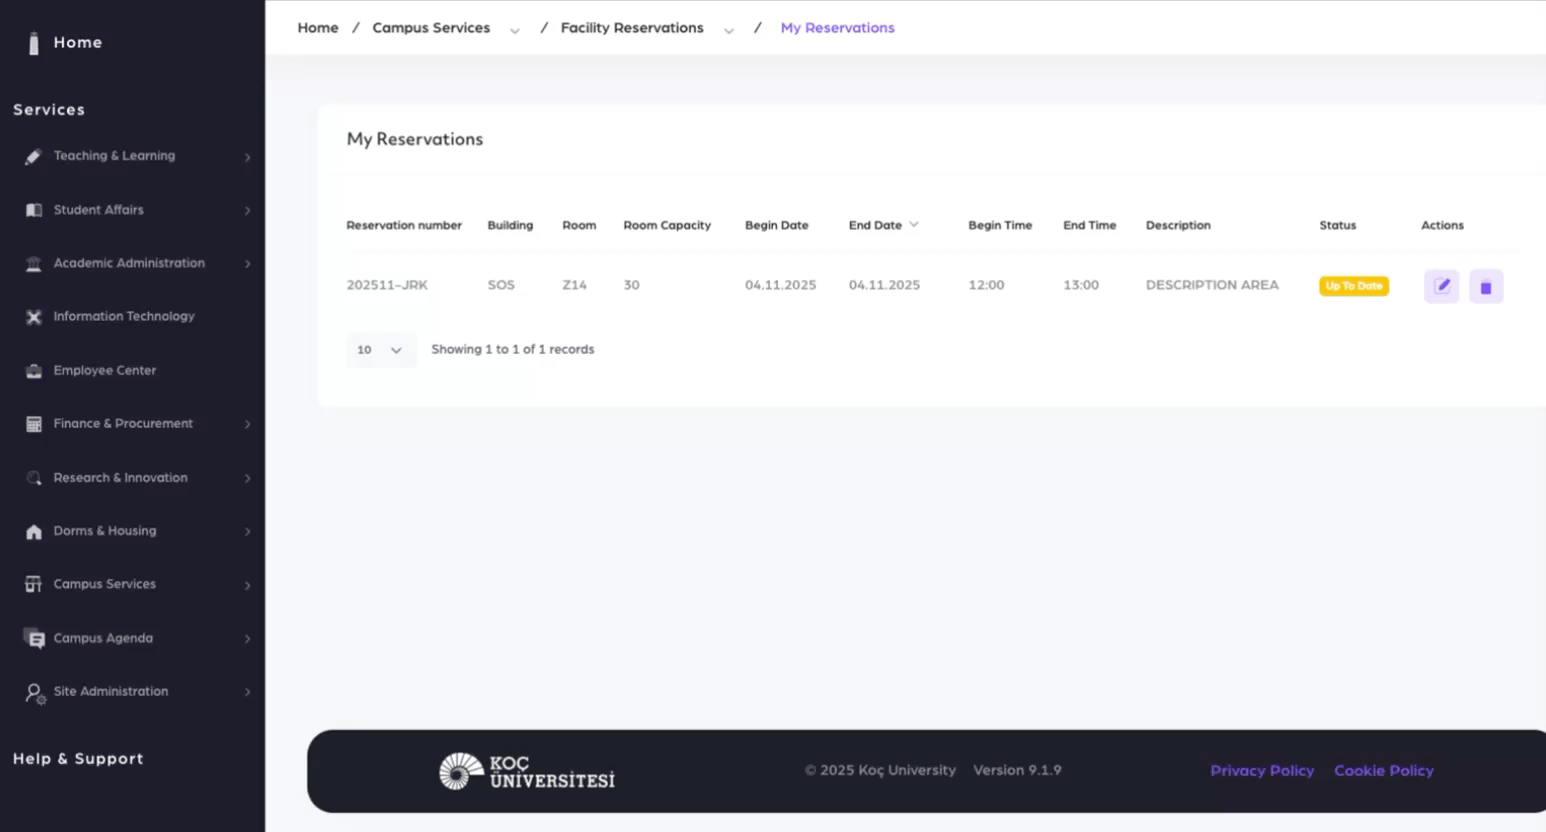This screenshot has width=1546, height=832.
Task: Click the edit reservation pencil icon
Action: click(x=1441, y=286)
